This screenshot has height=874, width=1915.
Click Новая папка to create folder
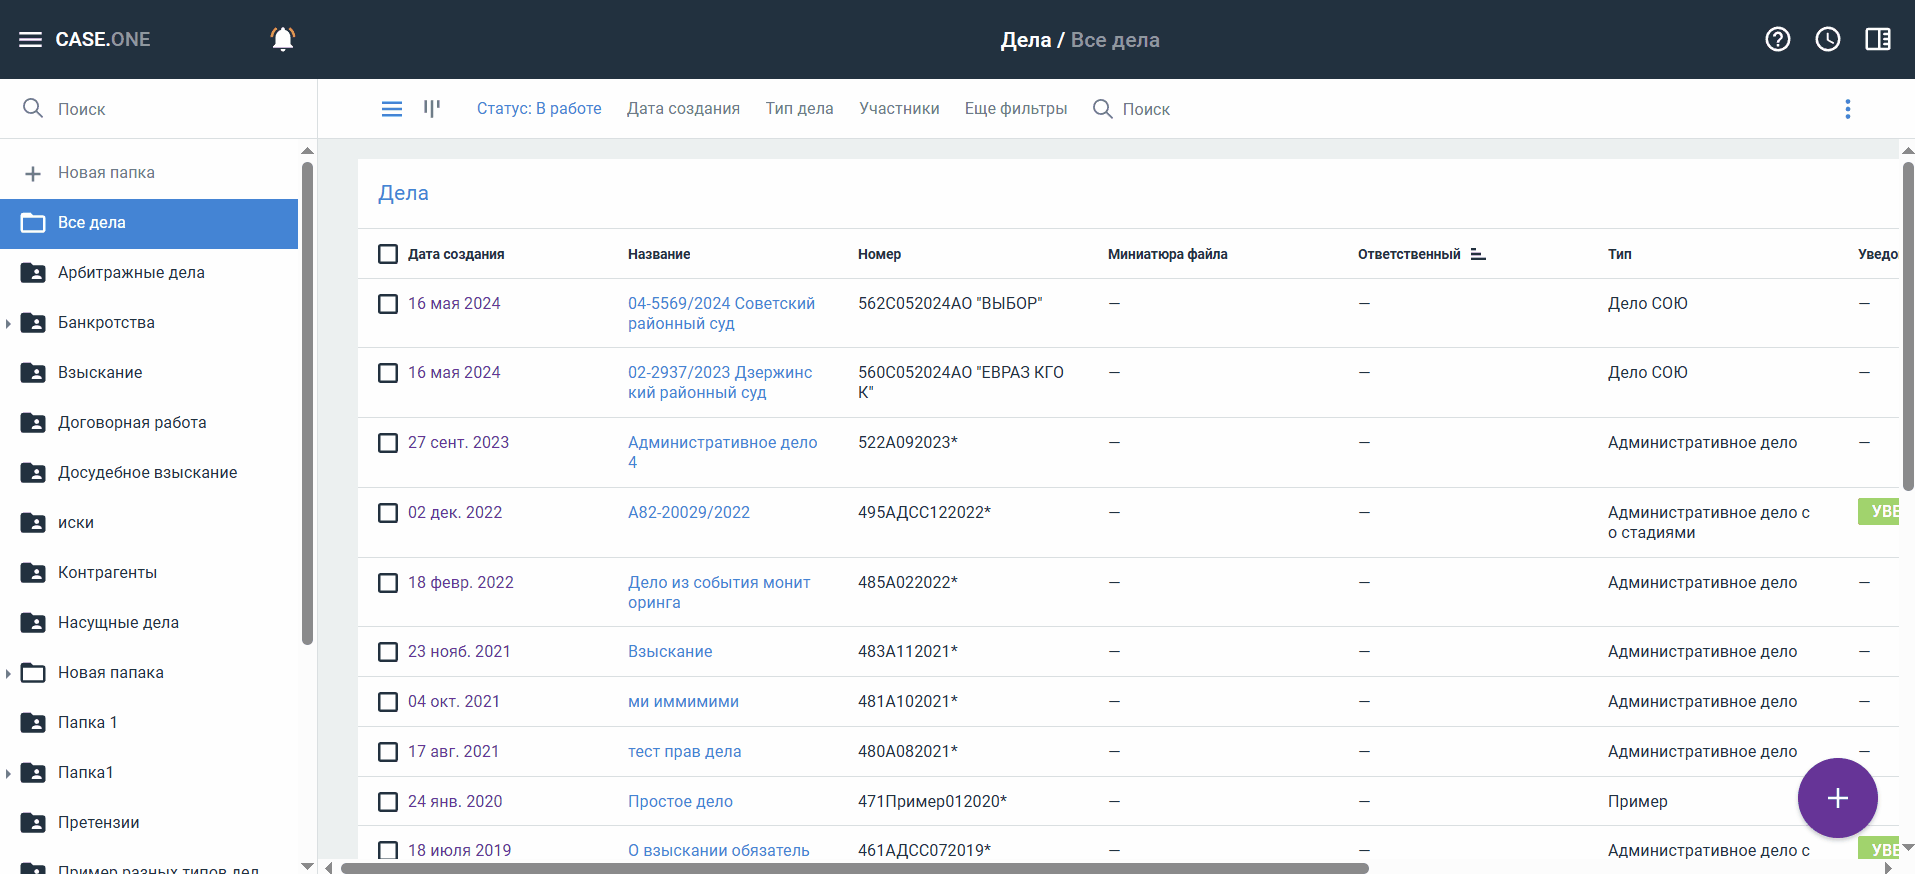(x=106, y=173)
